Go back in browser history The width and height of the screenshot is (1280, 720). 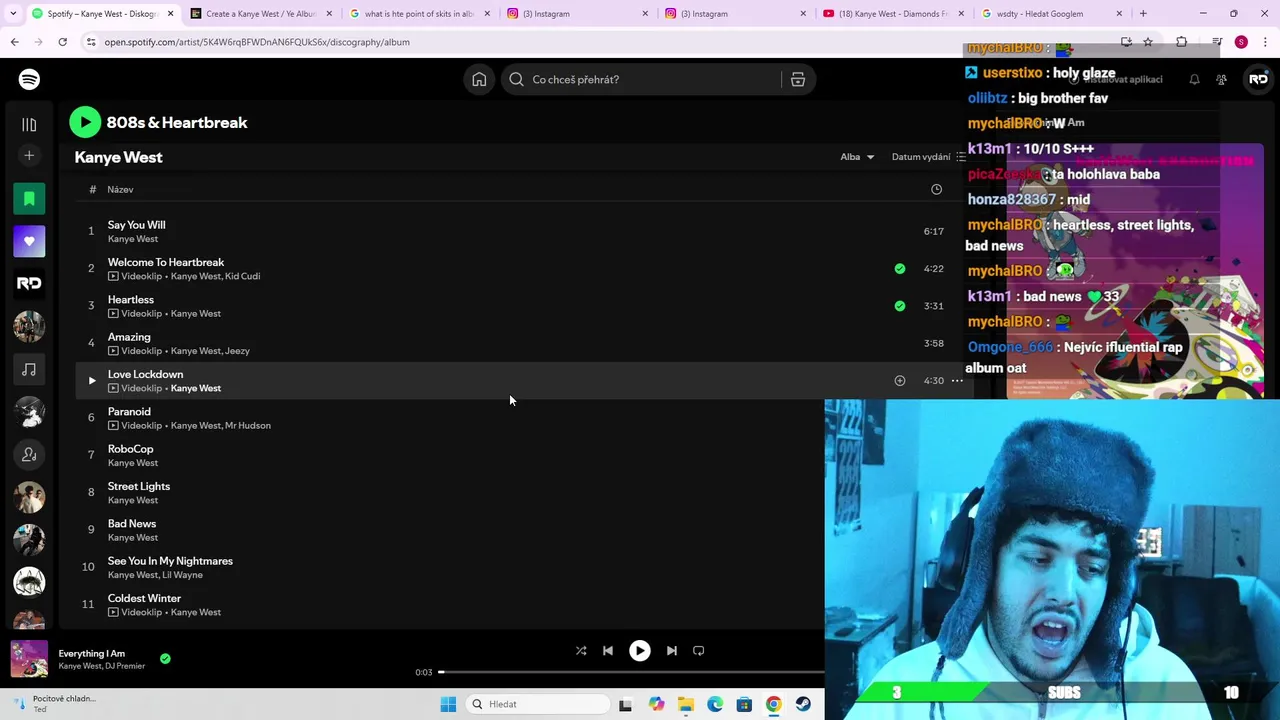tap(15, 42)
